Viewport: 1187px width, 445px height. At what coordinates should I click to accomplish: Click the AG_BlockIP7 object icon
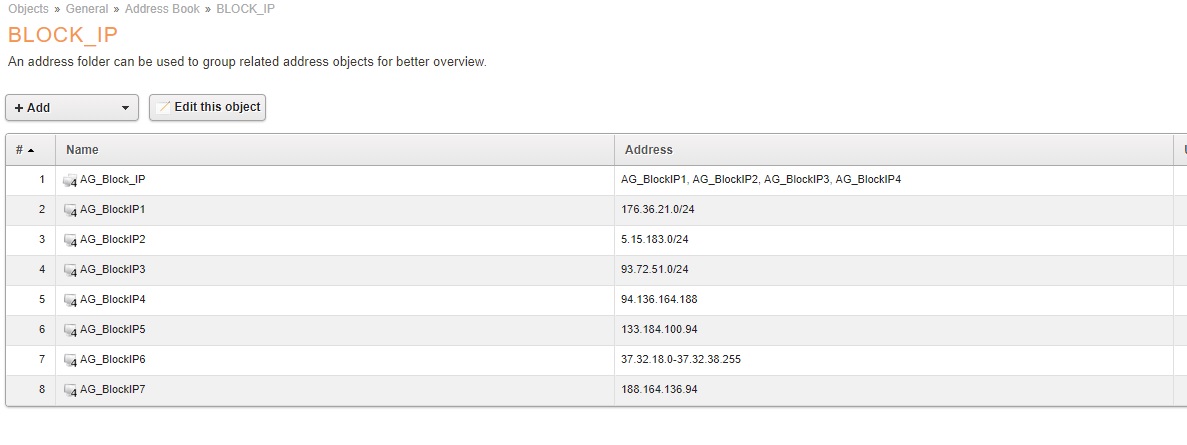tap(70, 390)
